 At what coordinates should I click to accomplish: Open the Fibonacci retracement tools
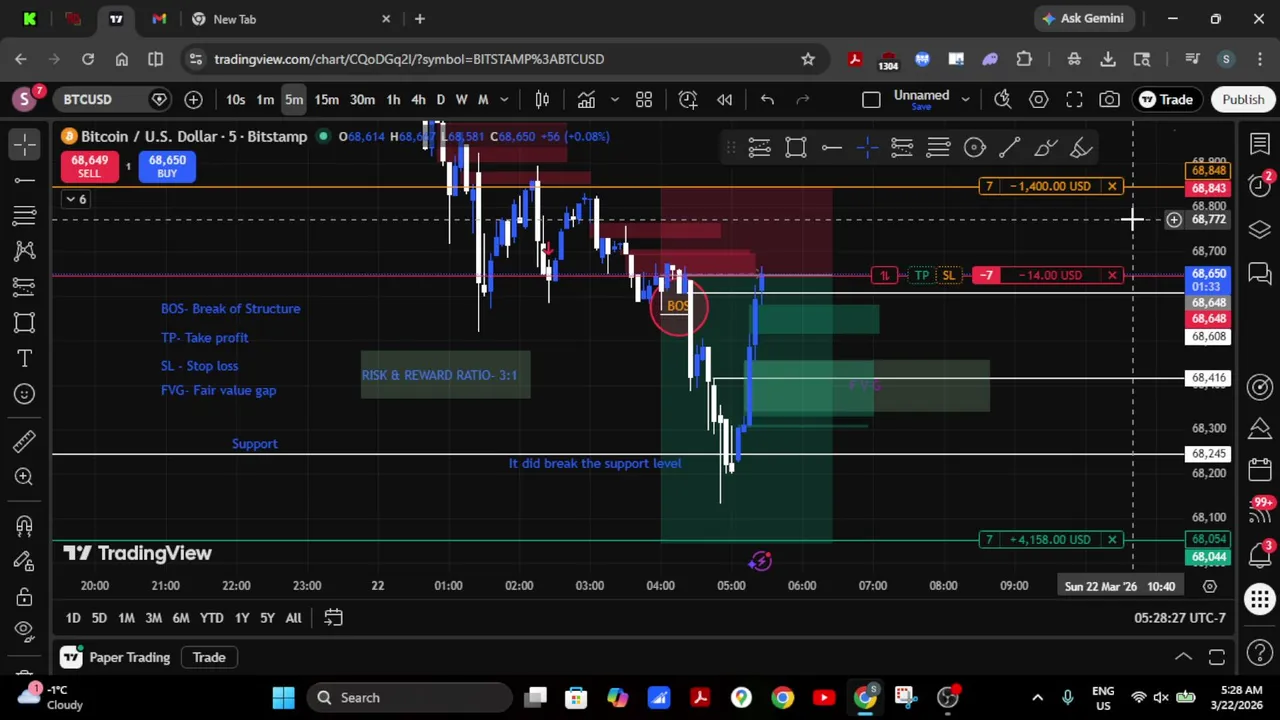click(25, 215)
